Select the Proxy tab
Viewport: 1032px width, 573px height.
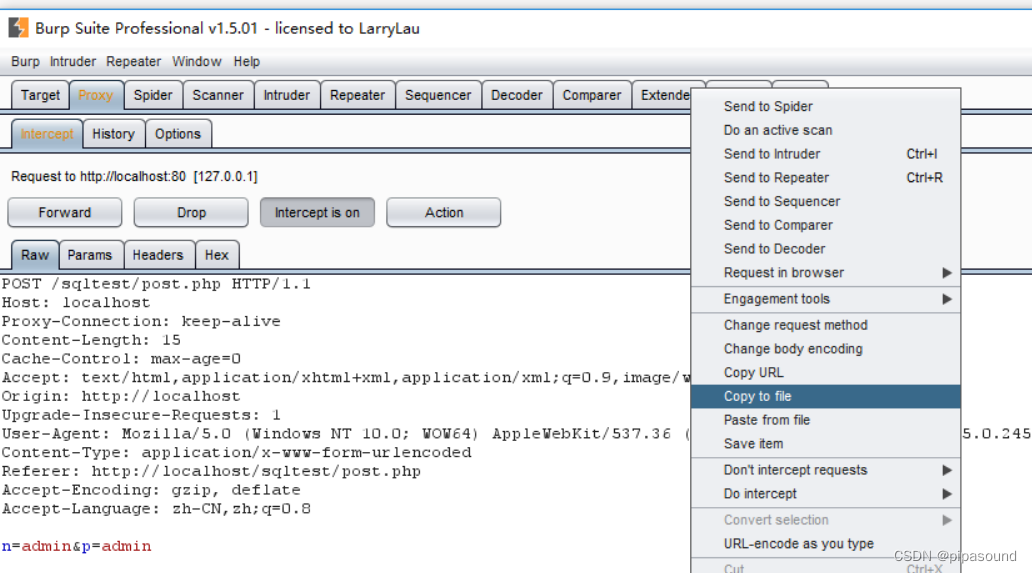(x=96, y=95)
